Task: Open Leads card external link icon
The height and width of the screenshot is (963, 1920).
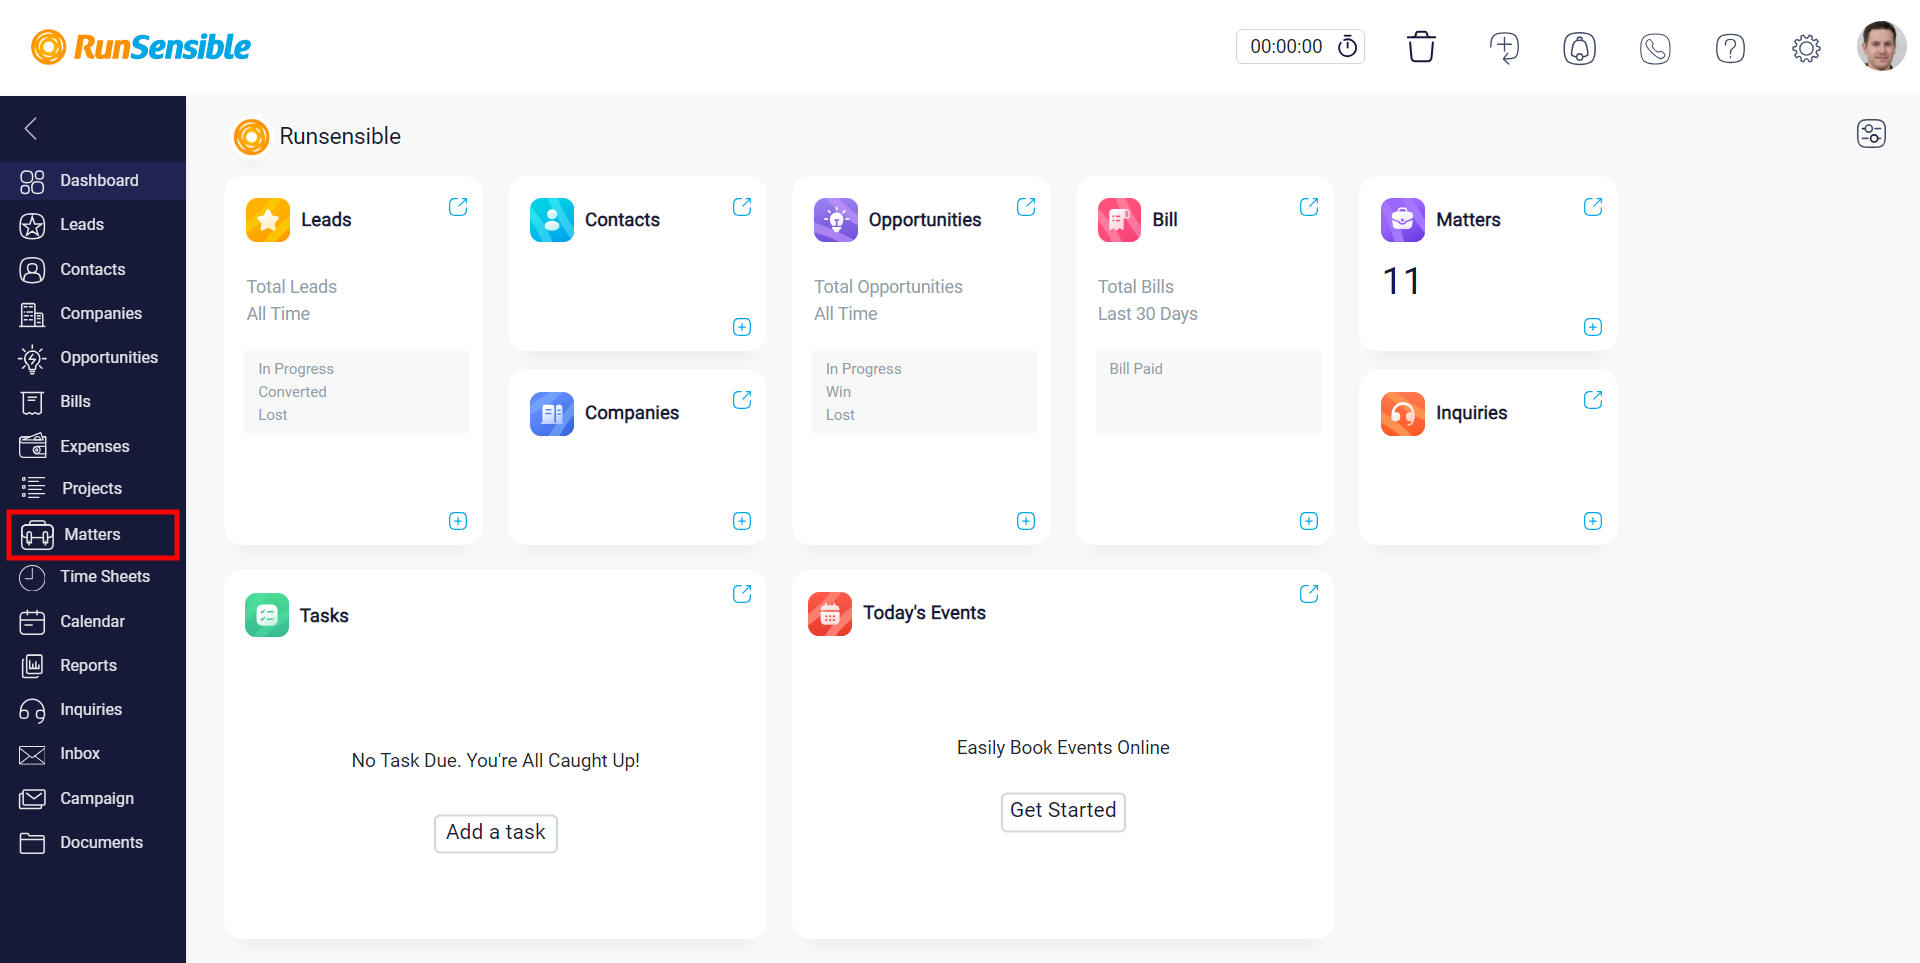Action: click(458, 207)
